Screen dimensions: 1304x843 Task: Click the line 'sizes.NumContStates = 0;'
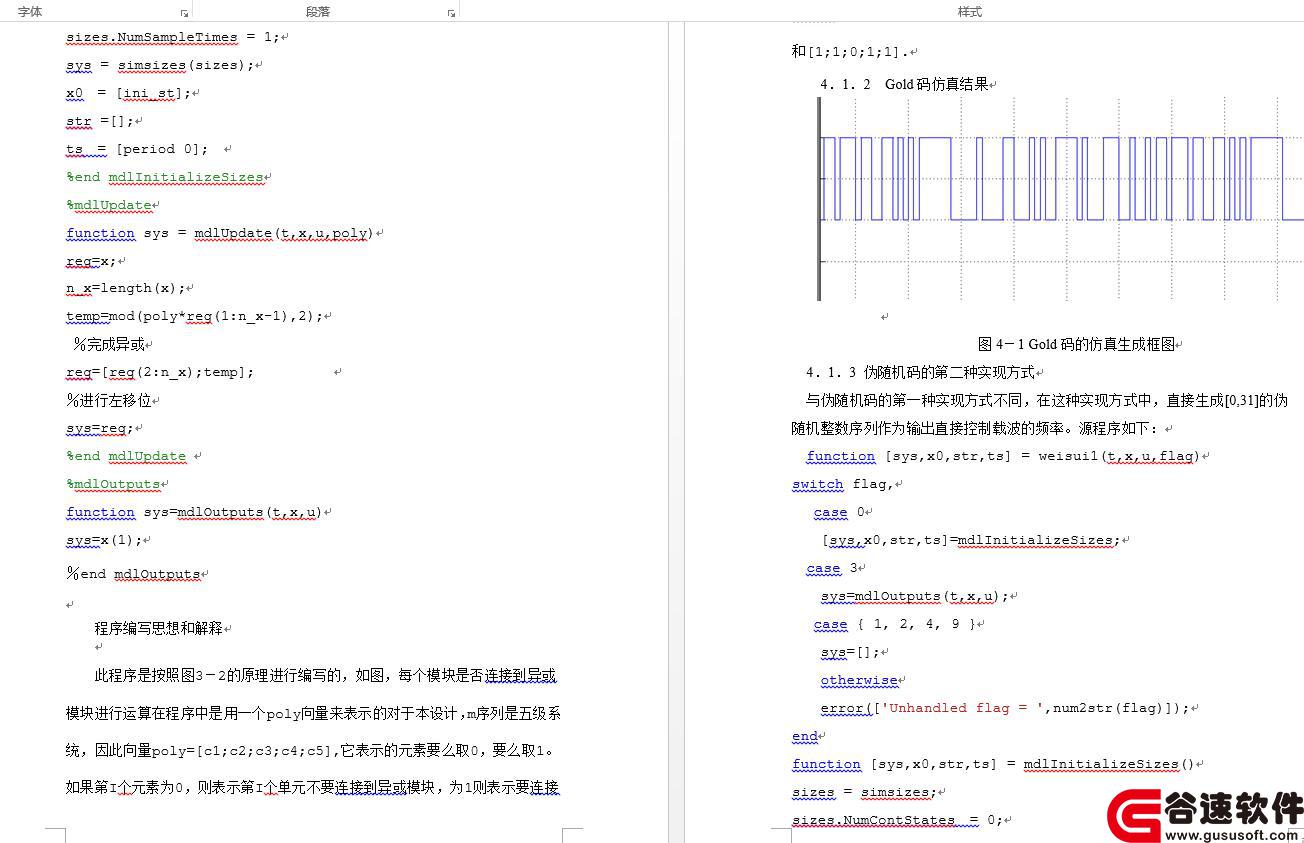(x=897, y=820)
